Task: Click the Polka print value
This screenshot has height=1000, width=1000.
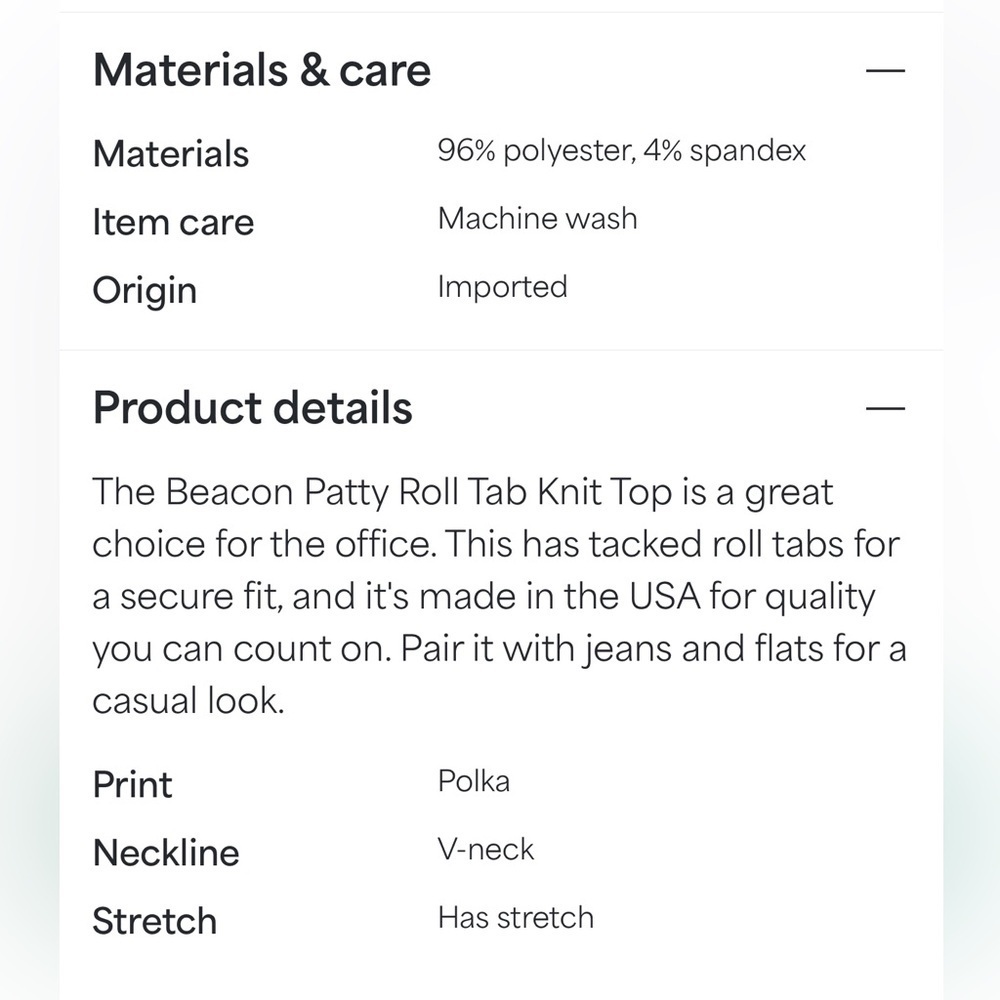Action: pyautogui.click(x=474, y=781)
